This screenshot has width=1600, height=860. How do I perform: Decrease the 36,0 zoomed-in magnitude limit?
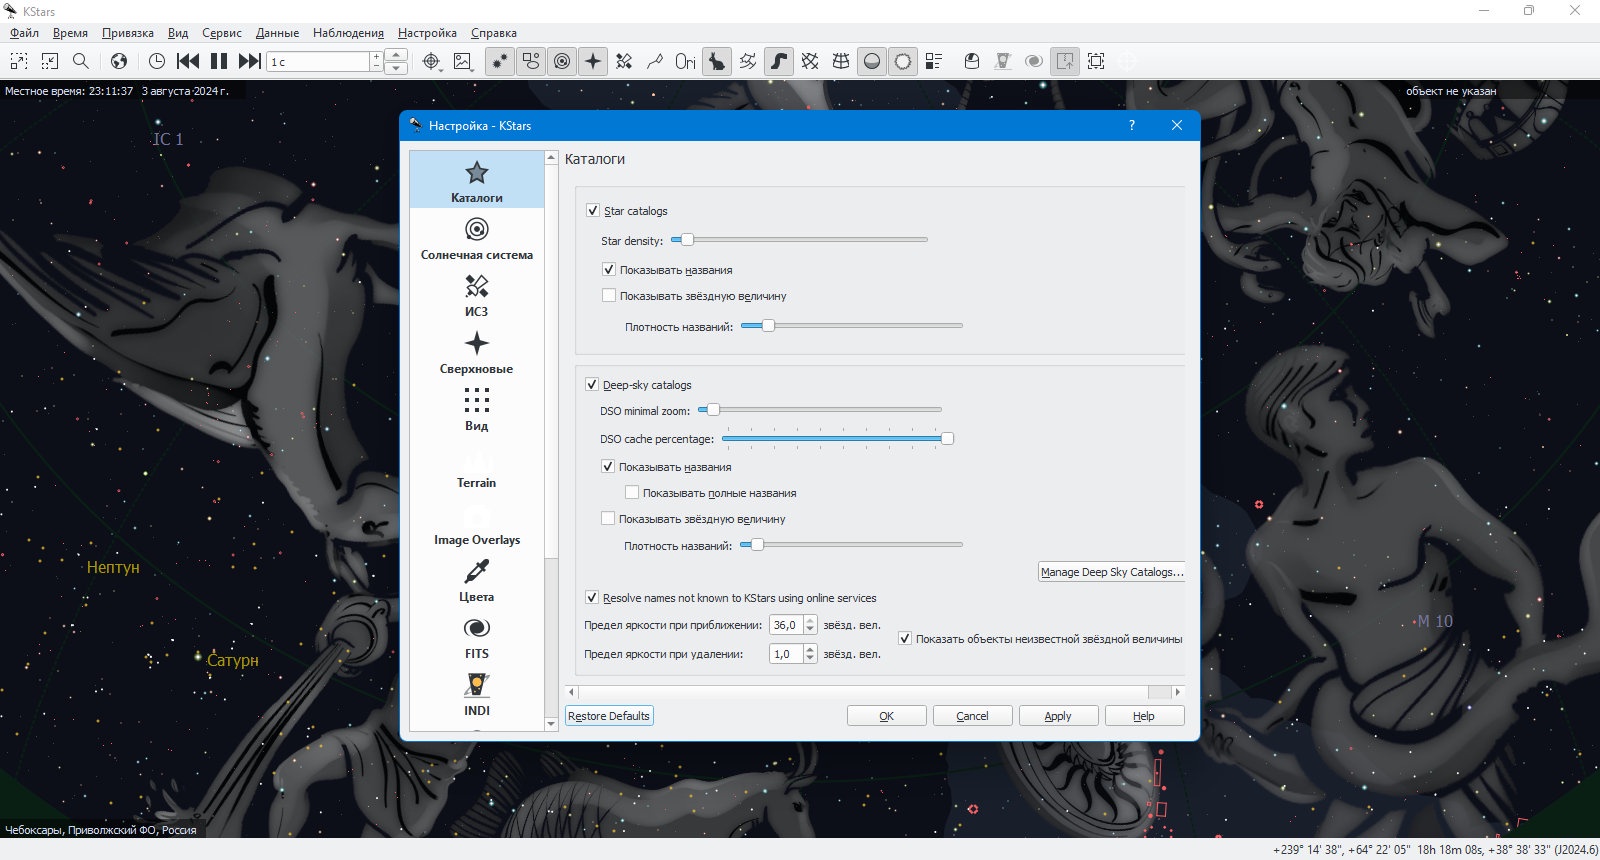coord(810,630)
